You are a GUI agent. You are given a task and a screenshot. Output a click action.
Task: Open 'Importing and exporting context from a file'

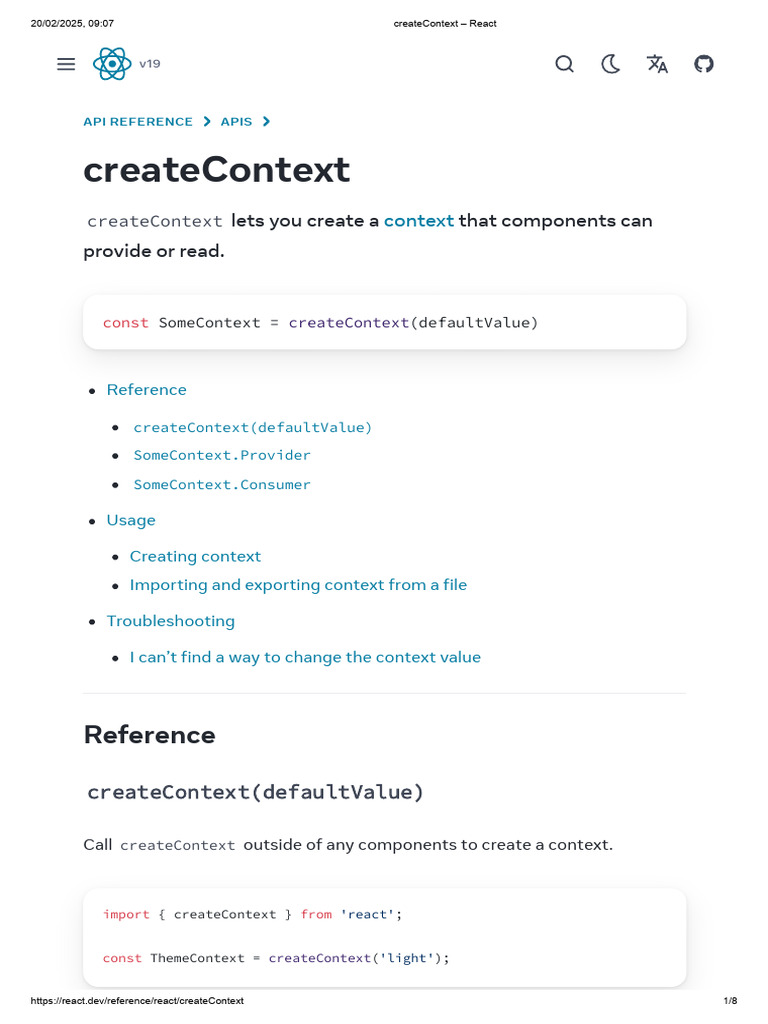298,585
